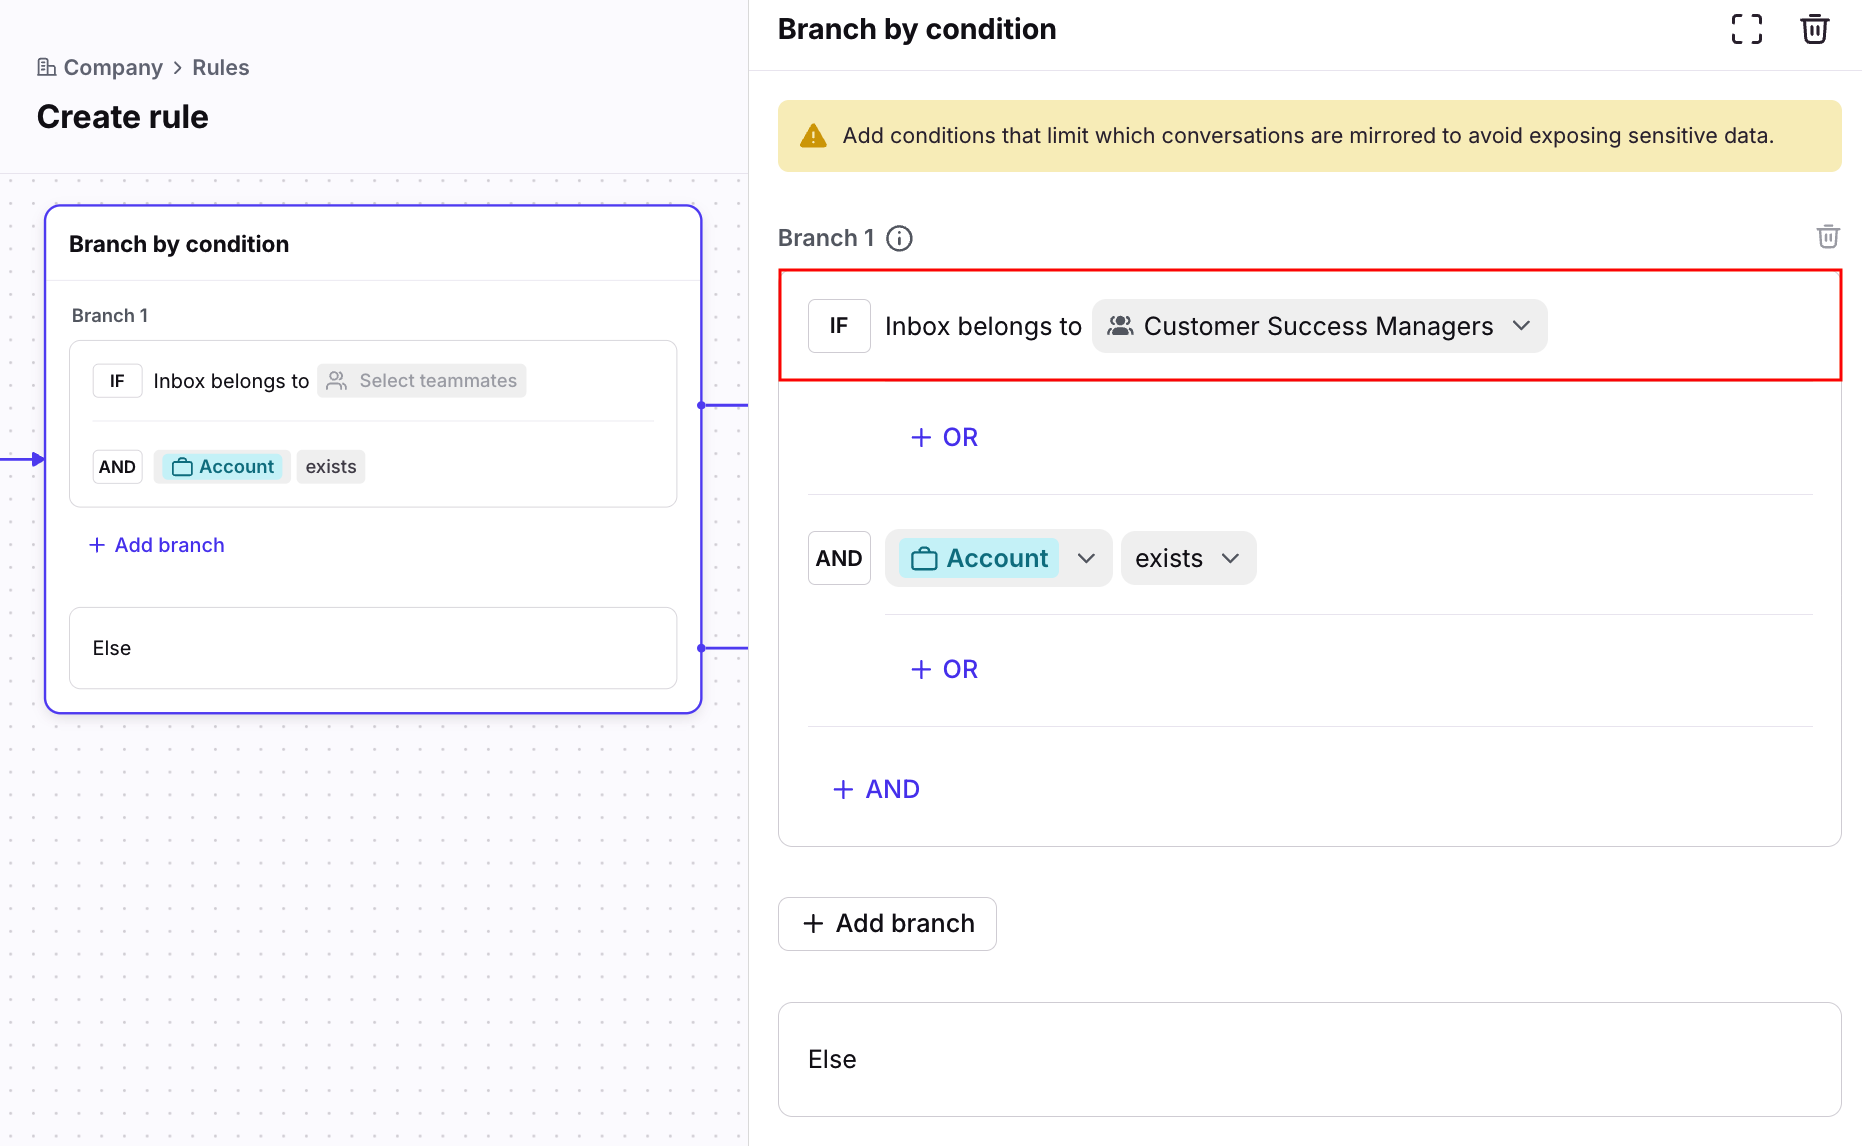Click Add branch button in the right panel
The height and width of the screenshot is (1146, 1862).
pos(887,923)
